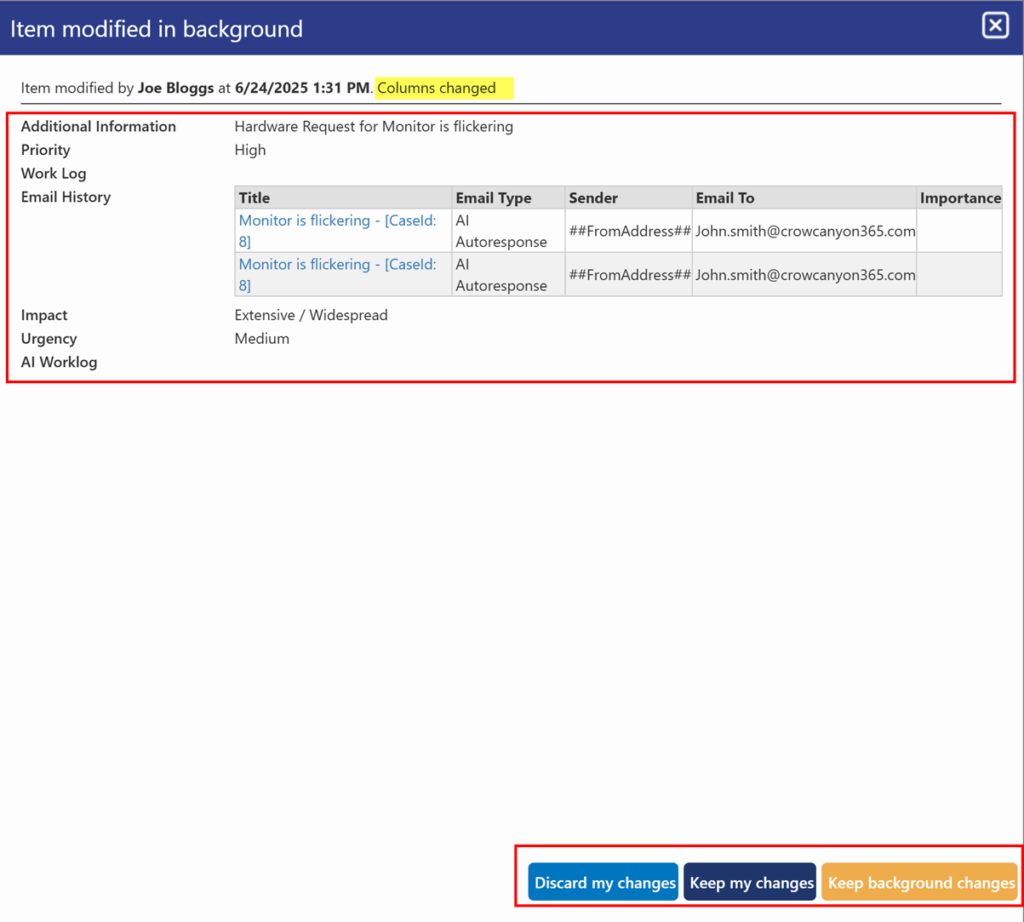Click AI Autoresponse in second email row
The image size is (1024, 922).
click(x=501, y=274)
